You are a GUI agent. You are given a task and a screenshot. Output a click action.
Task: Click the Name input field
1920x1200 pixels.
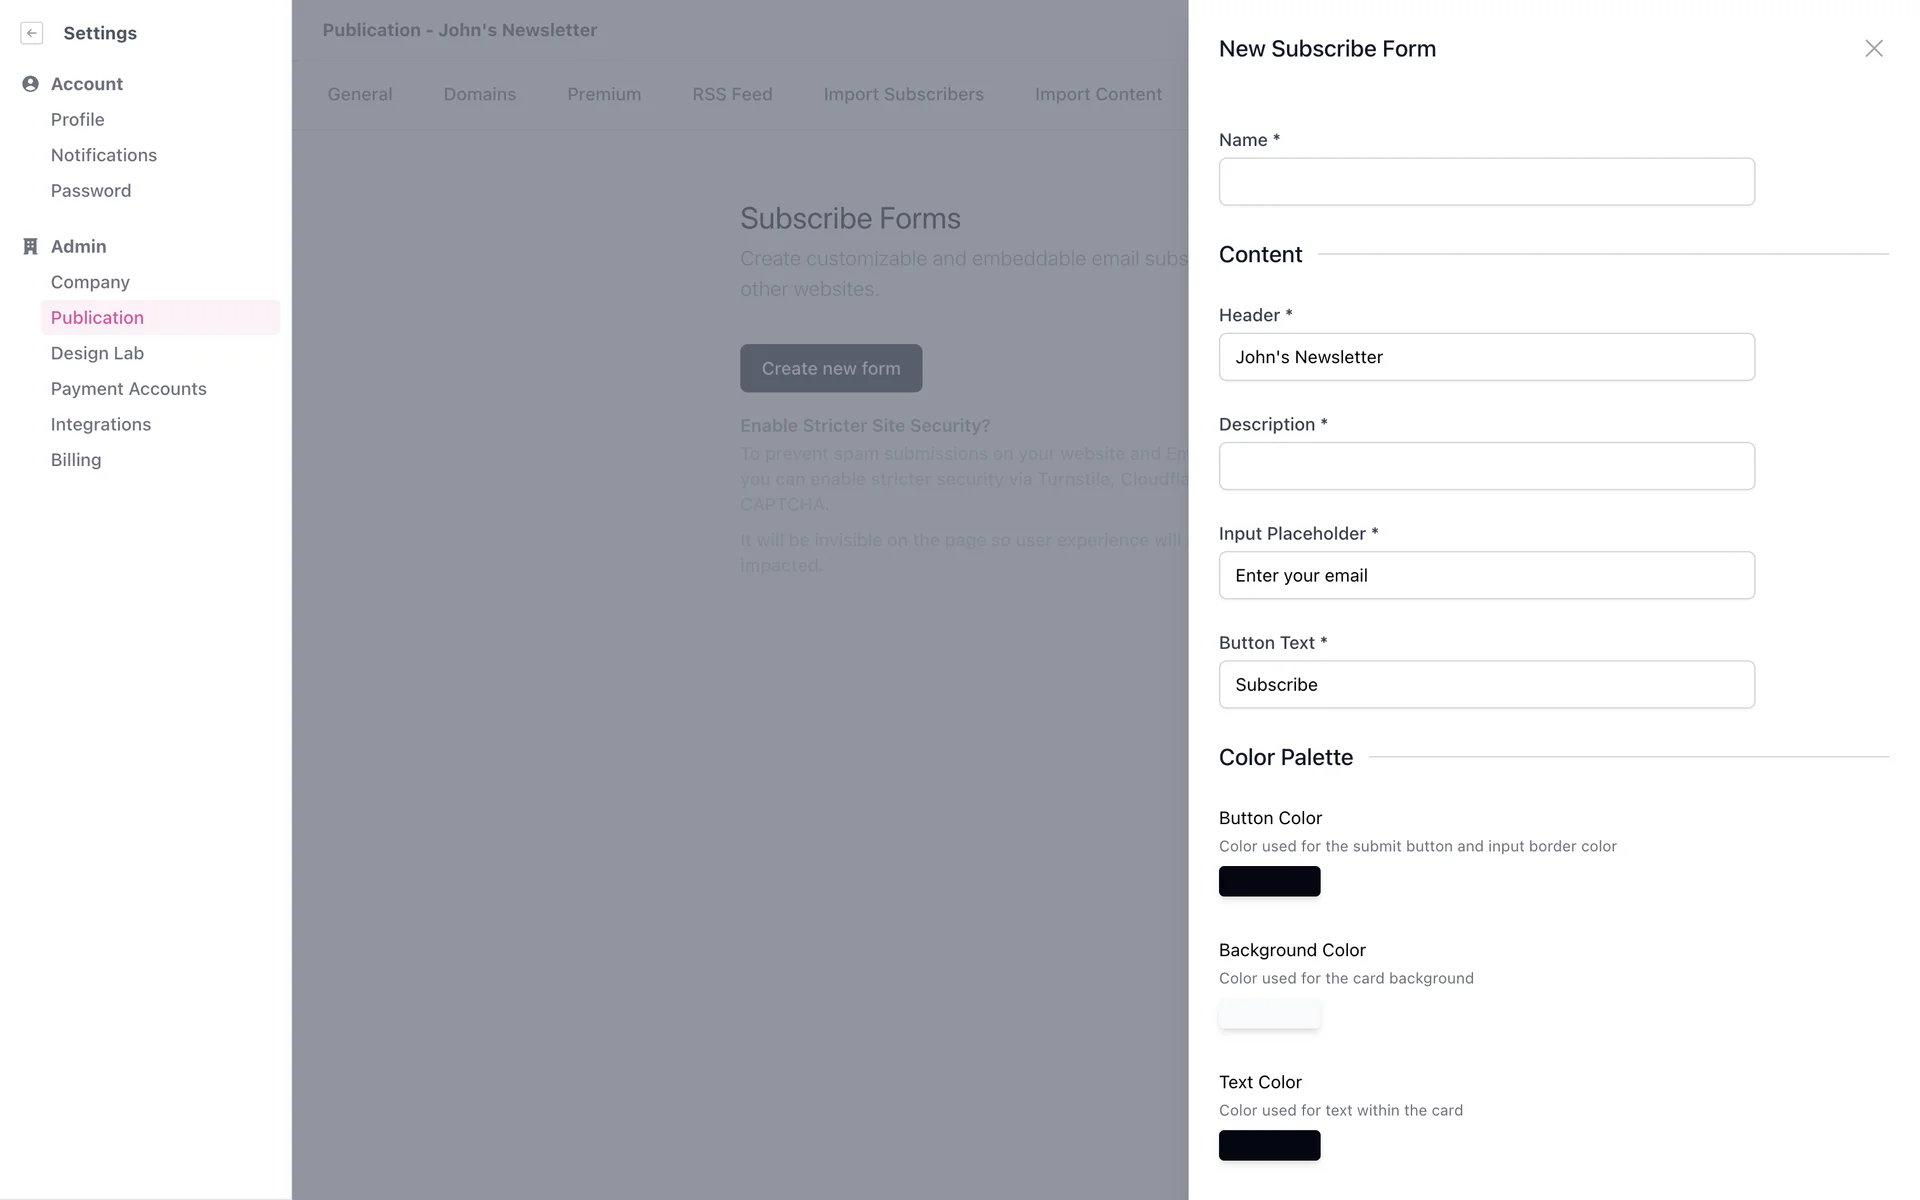(x=1486, y=182)
